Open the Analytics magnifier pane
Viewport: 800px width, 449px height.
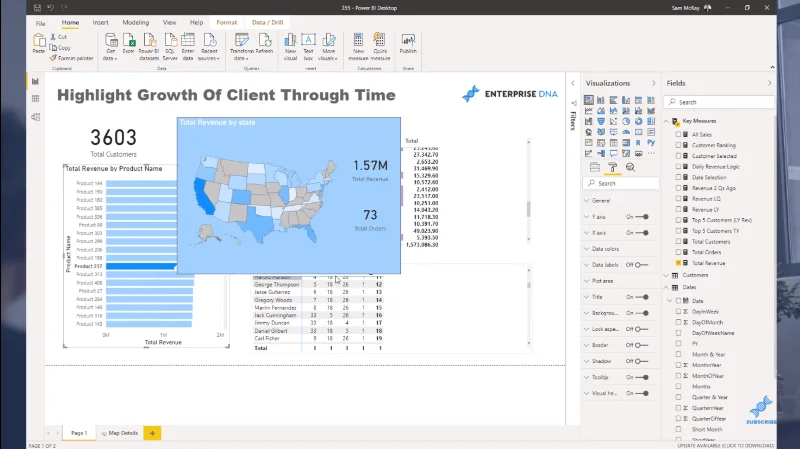pyautogui.click(x=630, y=167)
